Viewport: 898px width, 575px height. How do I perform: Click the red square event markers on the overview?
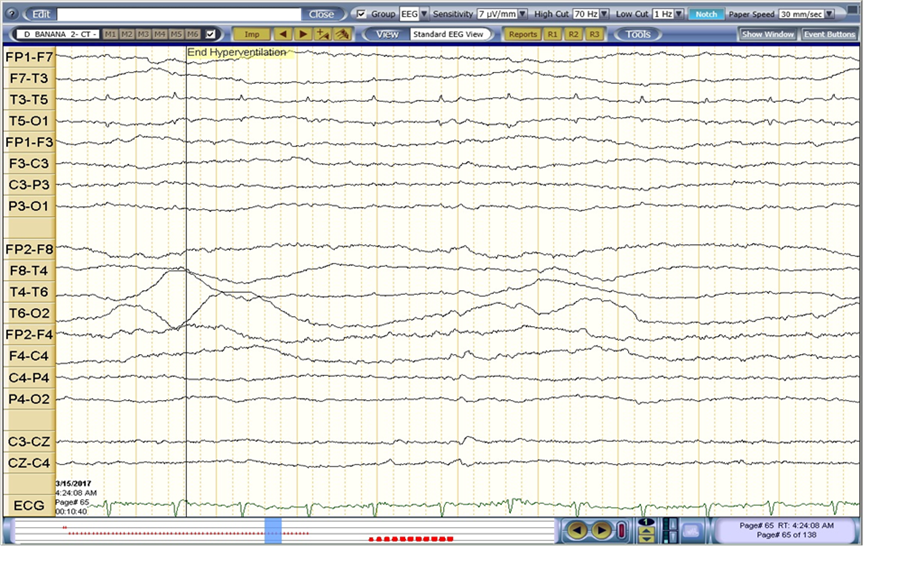pyautogui.click(x=411, y=539)
